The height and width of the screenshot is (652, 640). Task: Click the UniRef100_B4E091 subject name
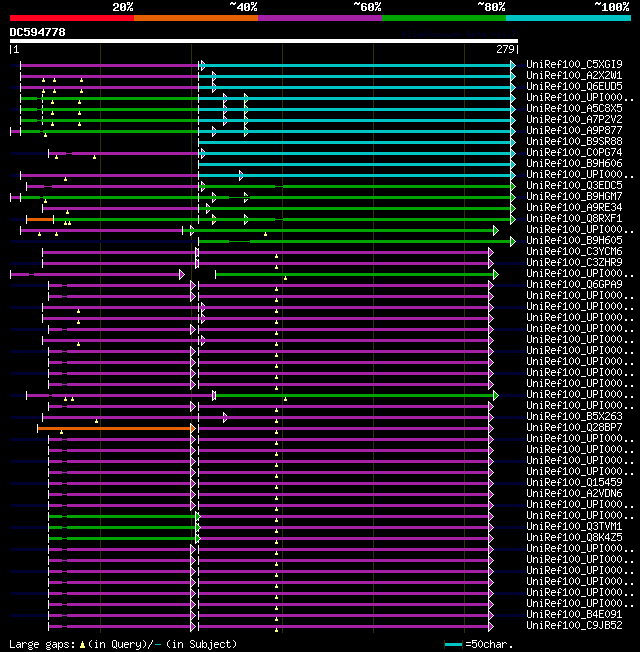pyautogui.click(x=574, y=615)
